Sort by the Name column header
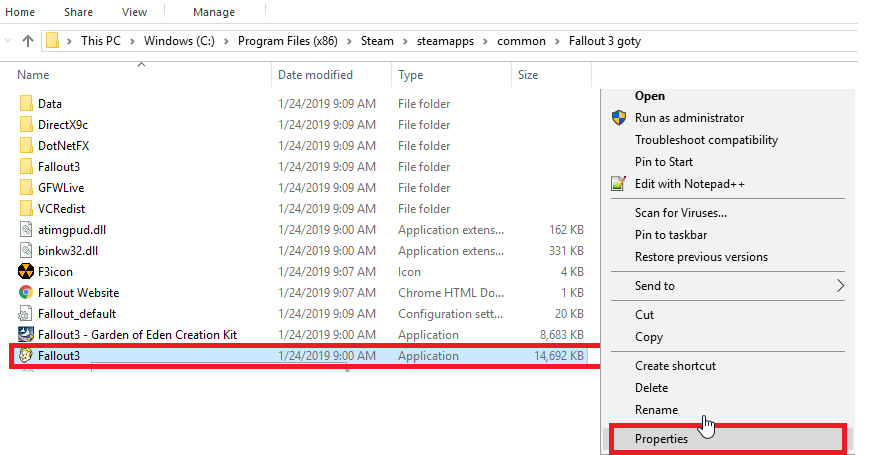Viewport: 880px width, 455px height. (33, 75)
